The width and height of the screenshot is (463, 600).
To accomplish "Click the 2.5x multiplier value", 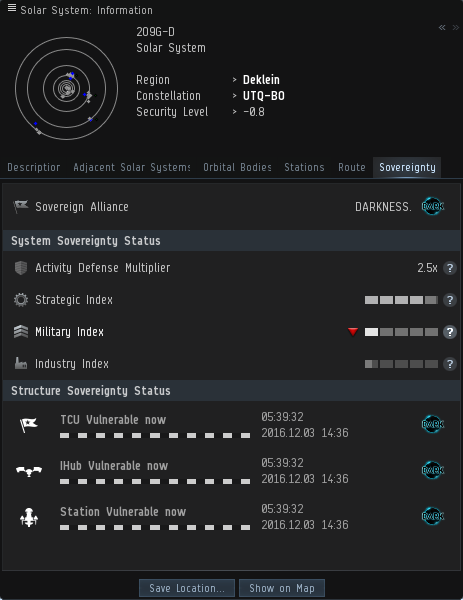I will click(427, 268).
